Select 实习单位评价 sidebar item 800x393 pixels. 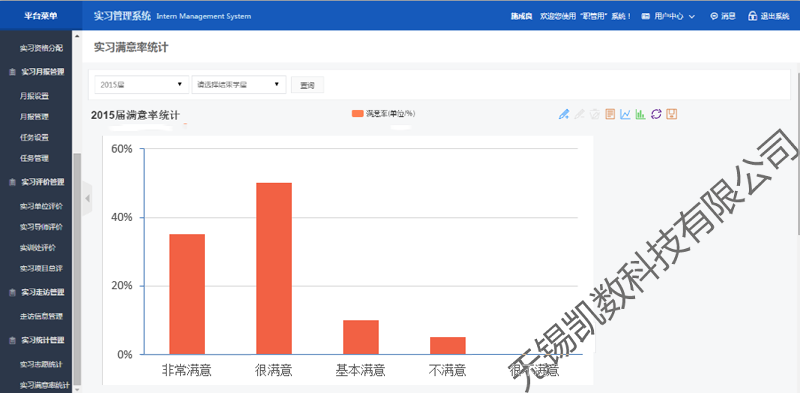41,206
